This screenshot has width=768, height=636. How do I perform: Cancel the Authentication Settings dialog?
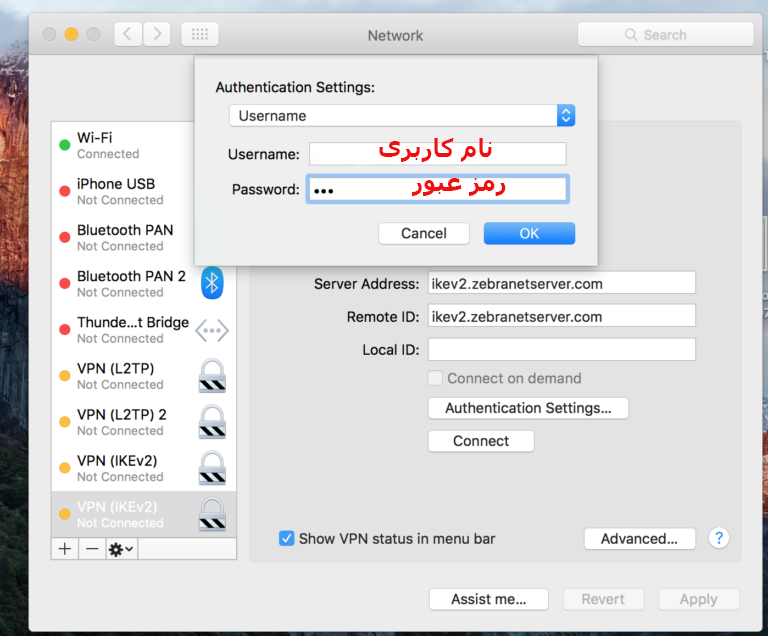click(423, 233)
